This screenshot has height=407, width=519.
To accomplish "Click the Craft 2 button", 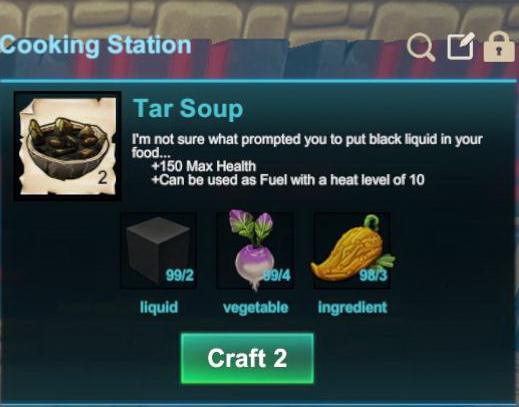I will click(x=247, y=358).
